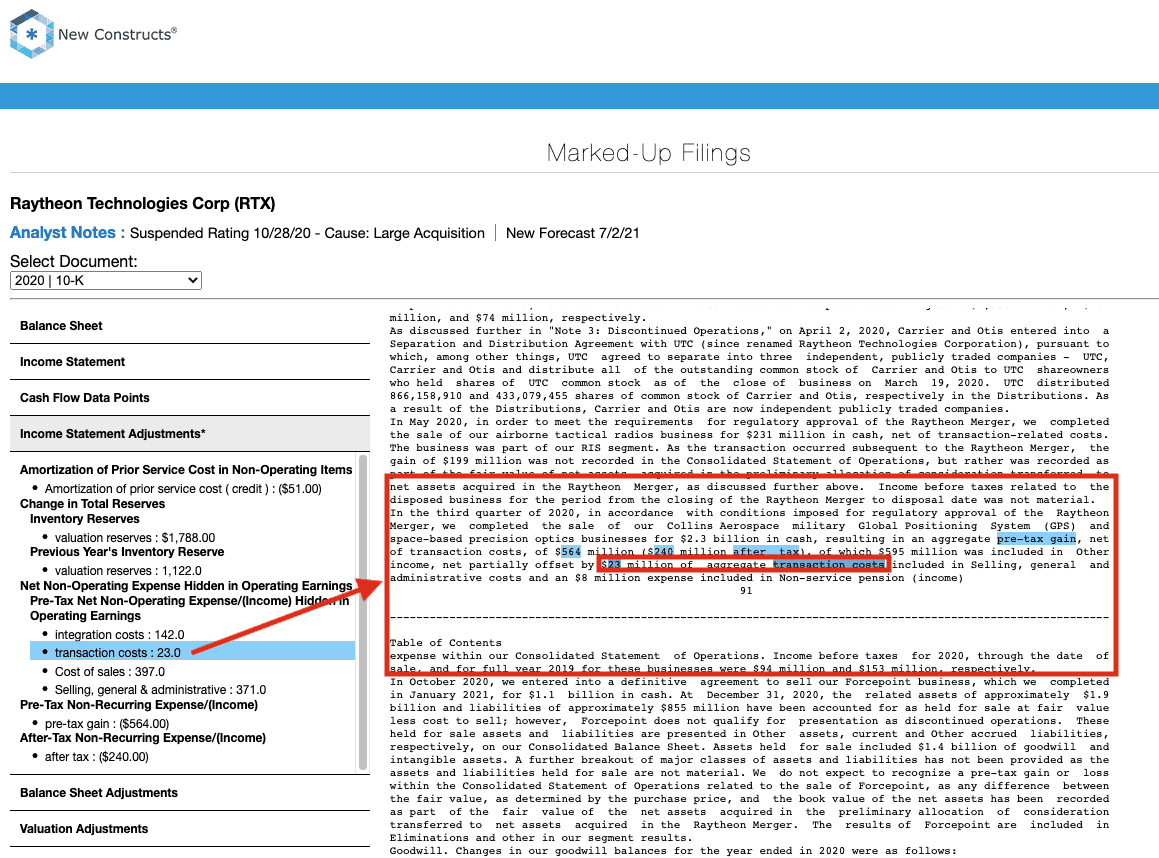Select Selling, general & administrative : 371.0 item
This screenshot has height=858, width=1159.
click(x=160, y=690)
